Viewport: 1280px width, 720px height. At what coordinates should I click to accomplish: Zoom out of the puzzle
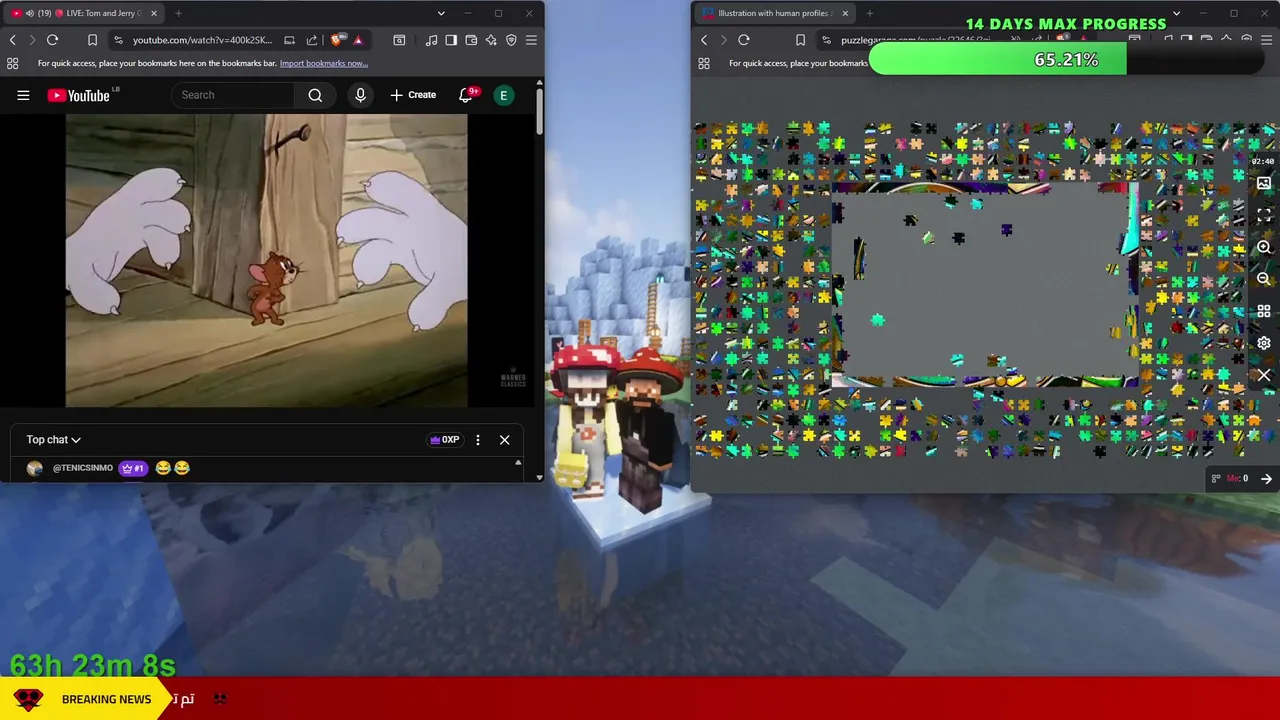click(x=1264, y=279)
